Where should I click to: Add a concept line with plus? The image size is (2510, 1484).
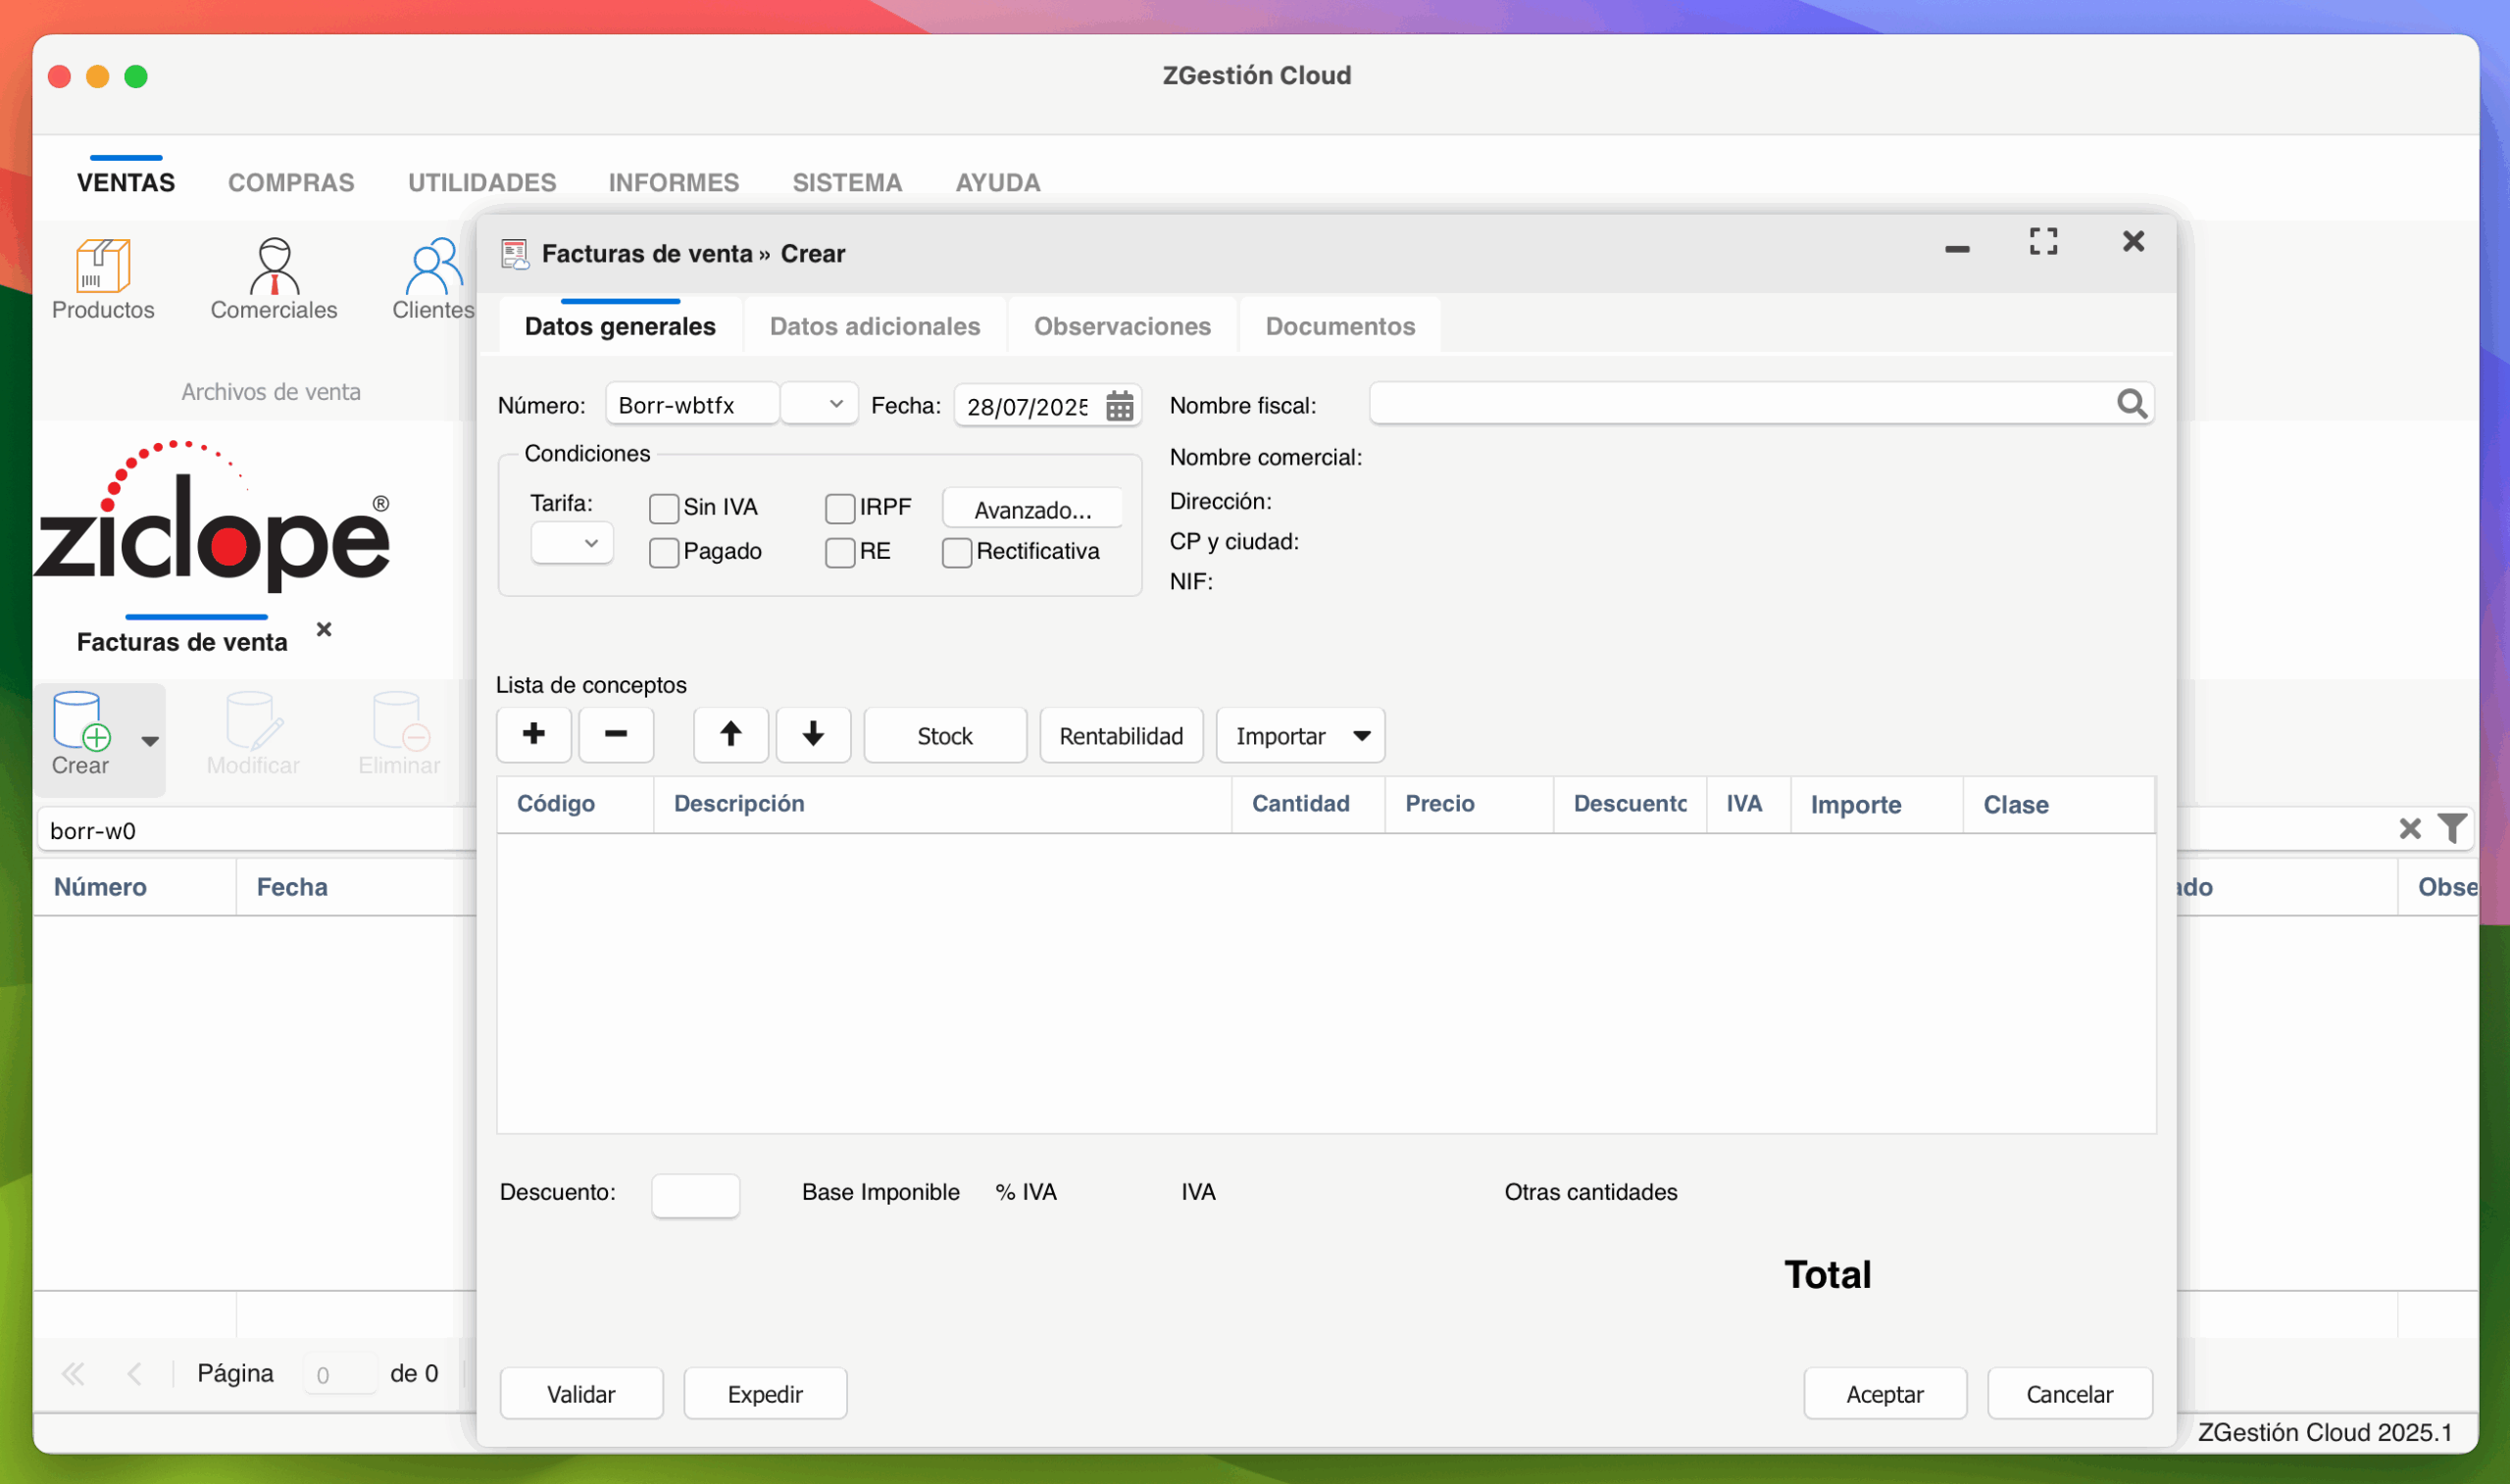click(x=534, y=735)
